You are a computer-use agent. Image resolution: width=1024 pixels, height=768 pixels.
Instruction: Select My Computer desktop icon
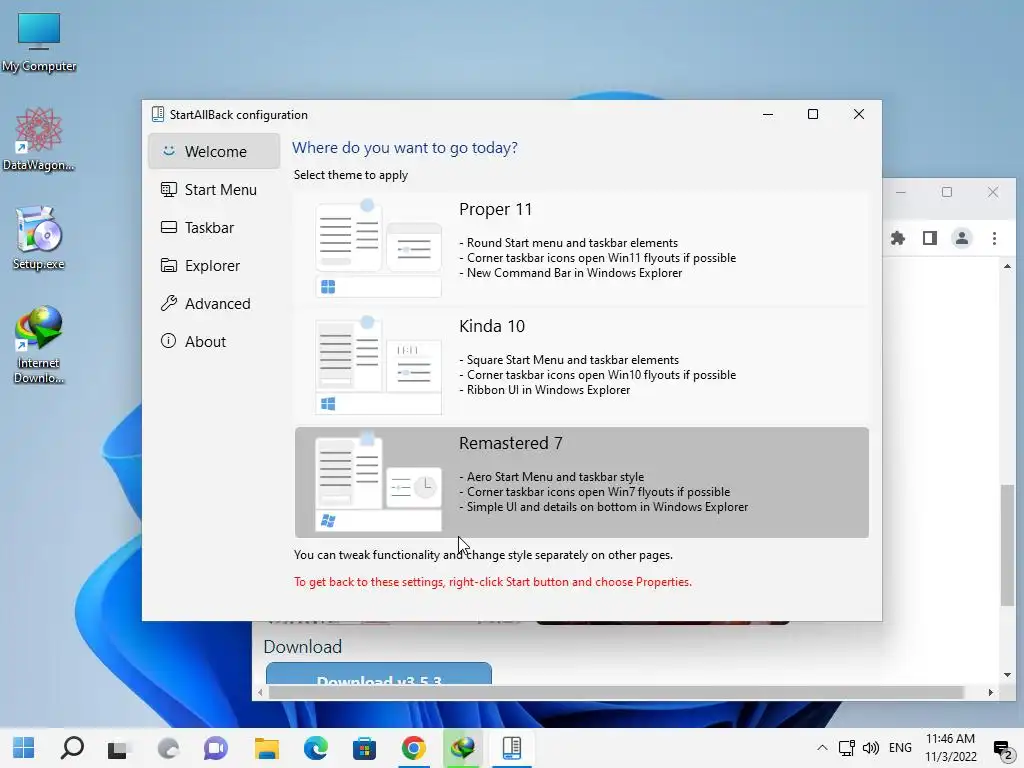click(x=39, y=42)
